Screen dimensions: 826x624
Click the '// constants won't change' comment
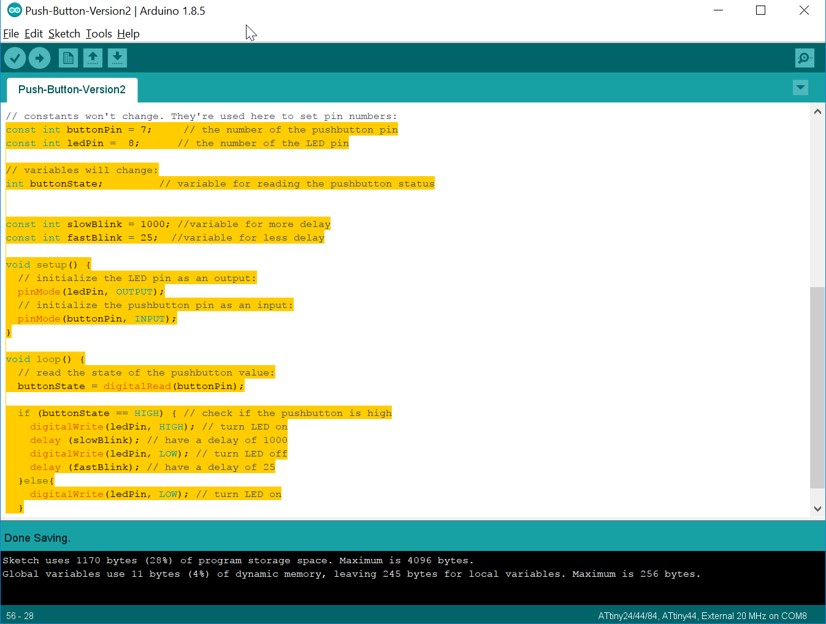(202, 116)
